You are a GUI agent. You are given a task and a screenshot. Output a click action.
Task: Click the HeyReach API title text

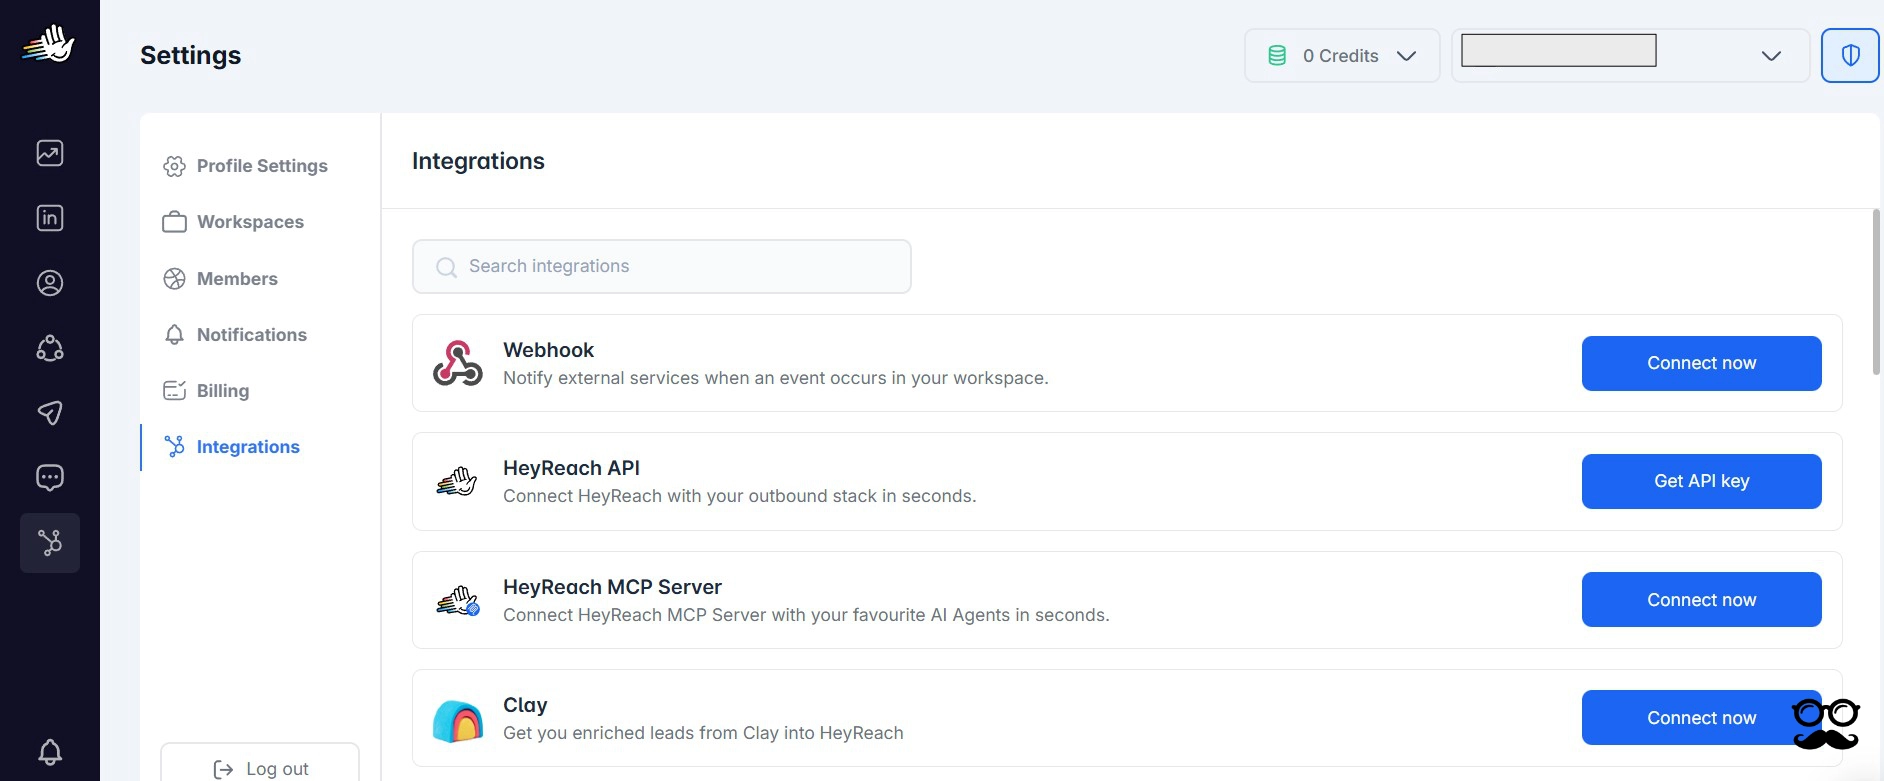[571, 468]
